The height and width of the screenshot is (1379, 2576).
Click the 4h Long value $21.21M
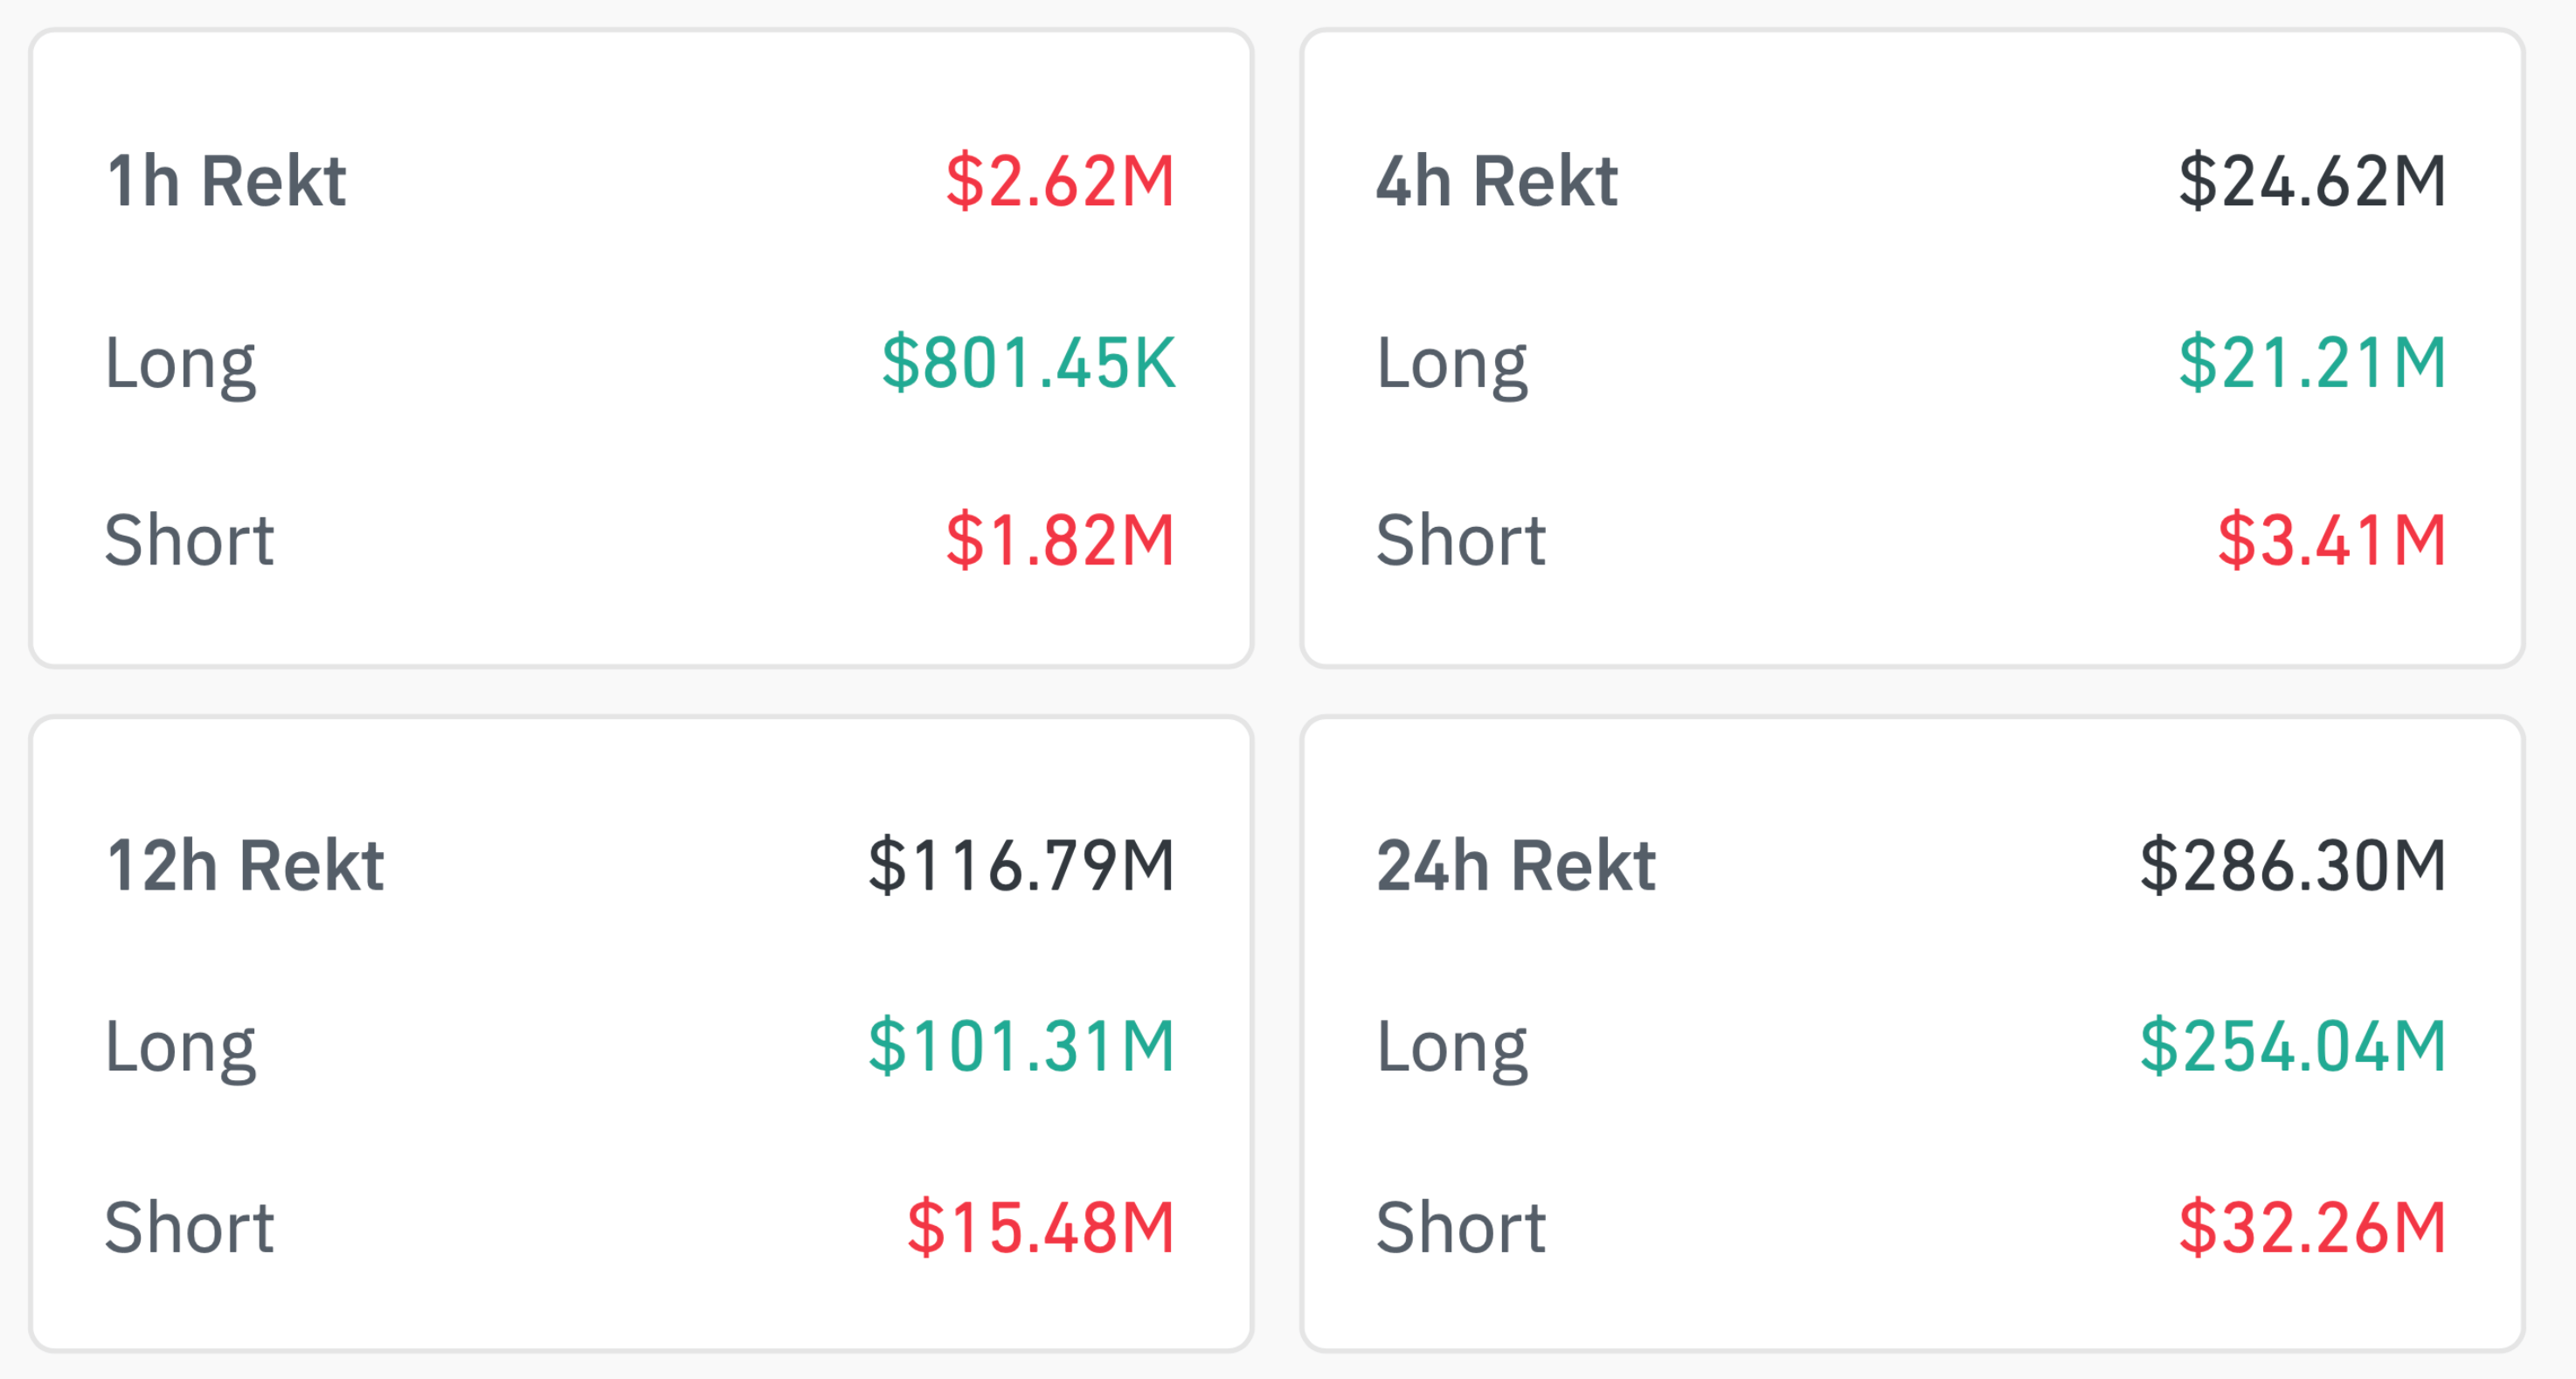pos(2313,362)
